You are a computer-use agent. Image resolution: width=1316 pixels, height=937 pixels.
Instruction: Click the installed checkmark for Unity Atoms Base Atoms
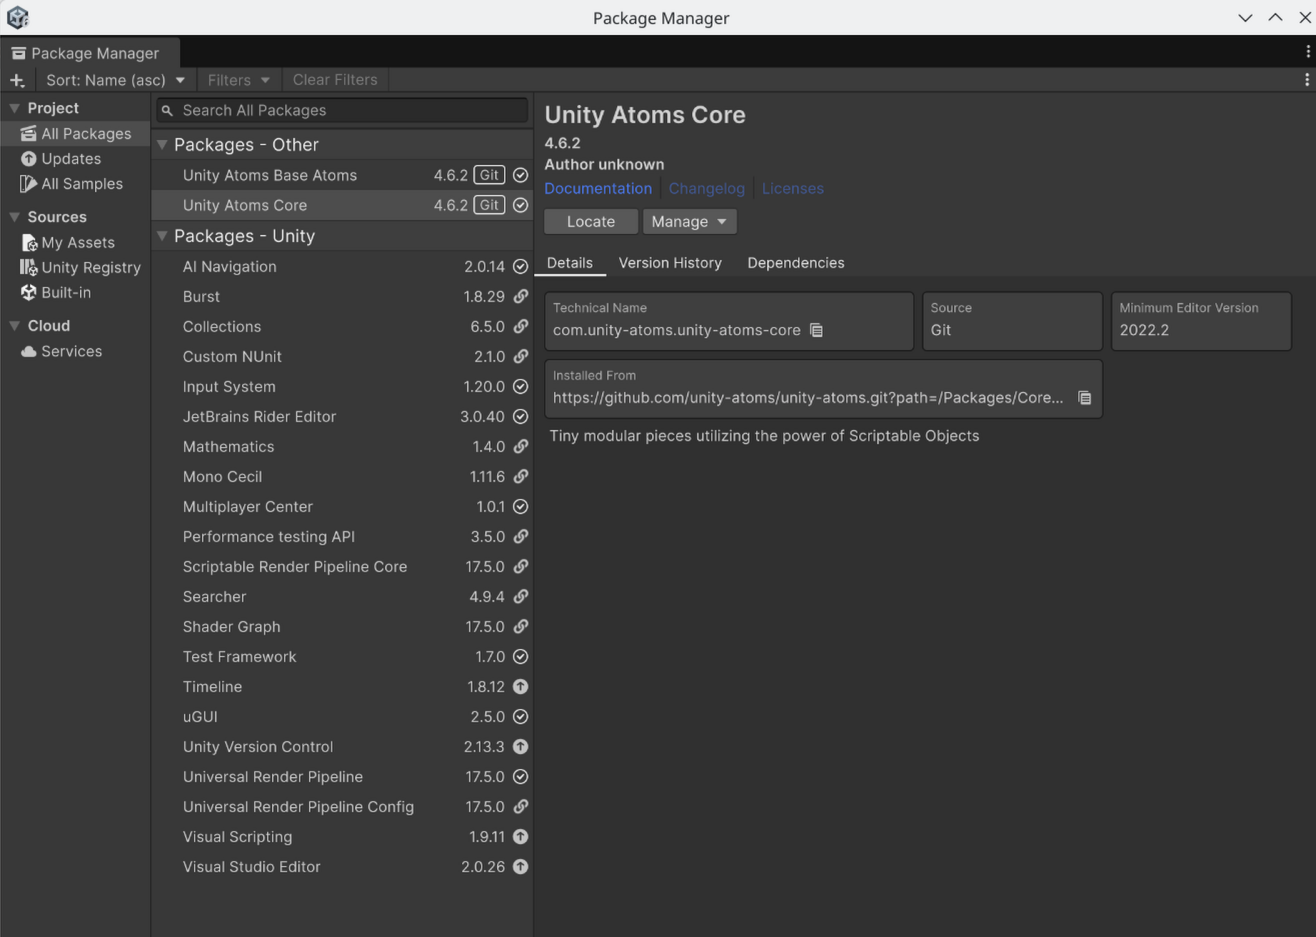coord(520,175)
